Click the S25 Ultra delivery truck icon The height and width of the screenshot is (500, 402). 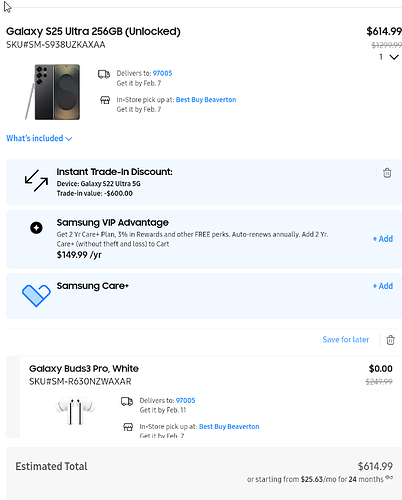104,74
